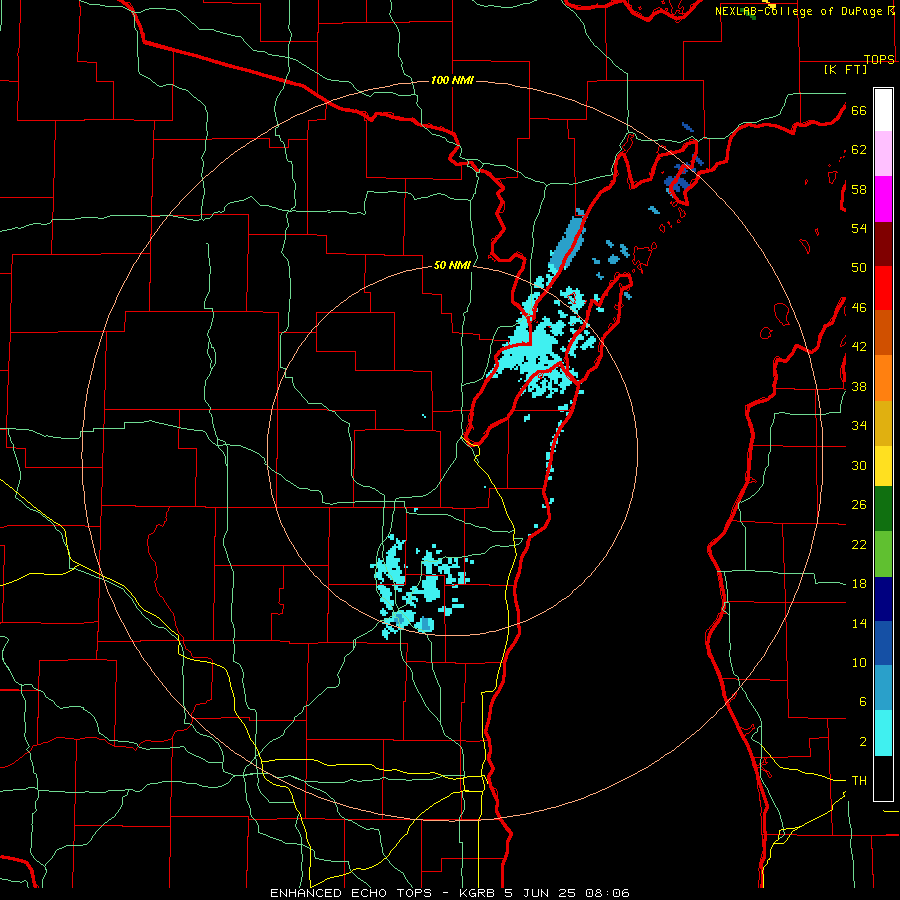Click the white swatch atop the tops legend
This screenshot has width=900, height=900.
coord(883,110)
